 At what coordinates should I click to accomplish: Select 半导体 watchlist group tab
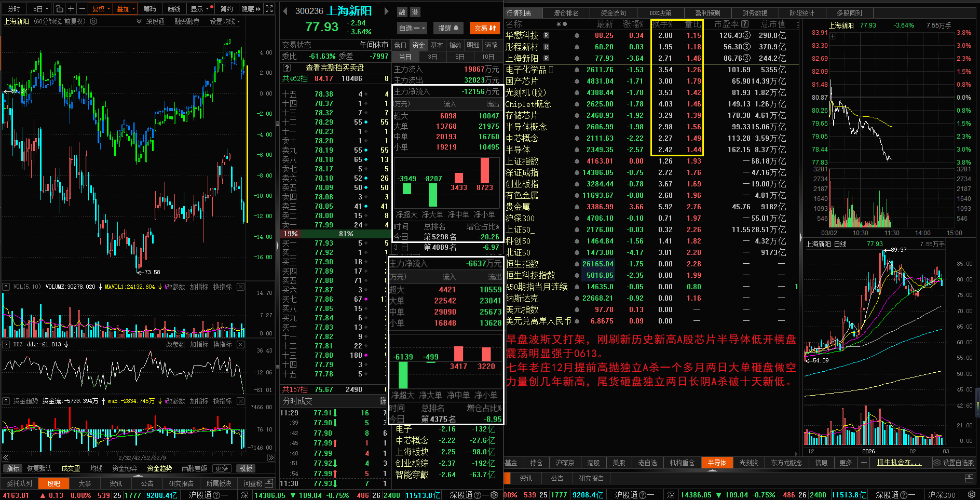click(717, 462)
